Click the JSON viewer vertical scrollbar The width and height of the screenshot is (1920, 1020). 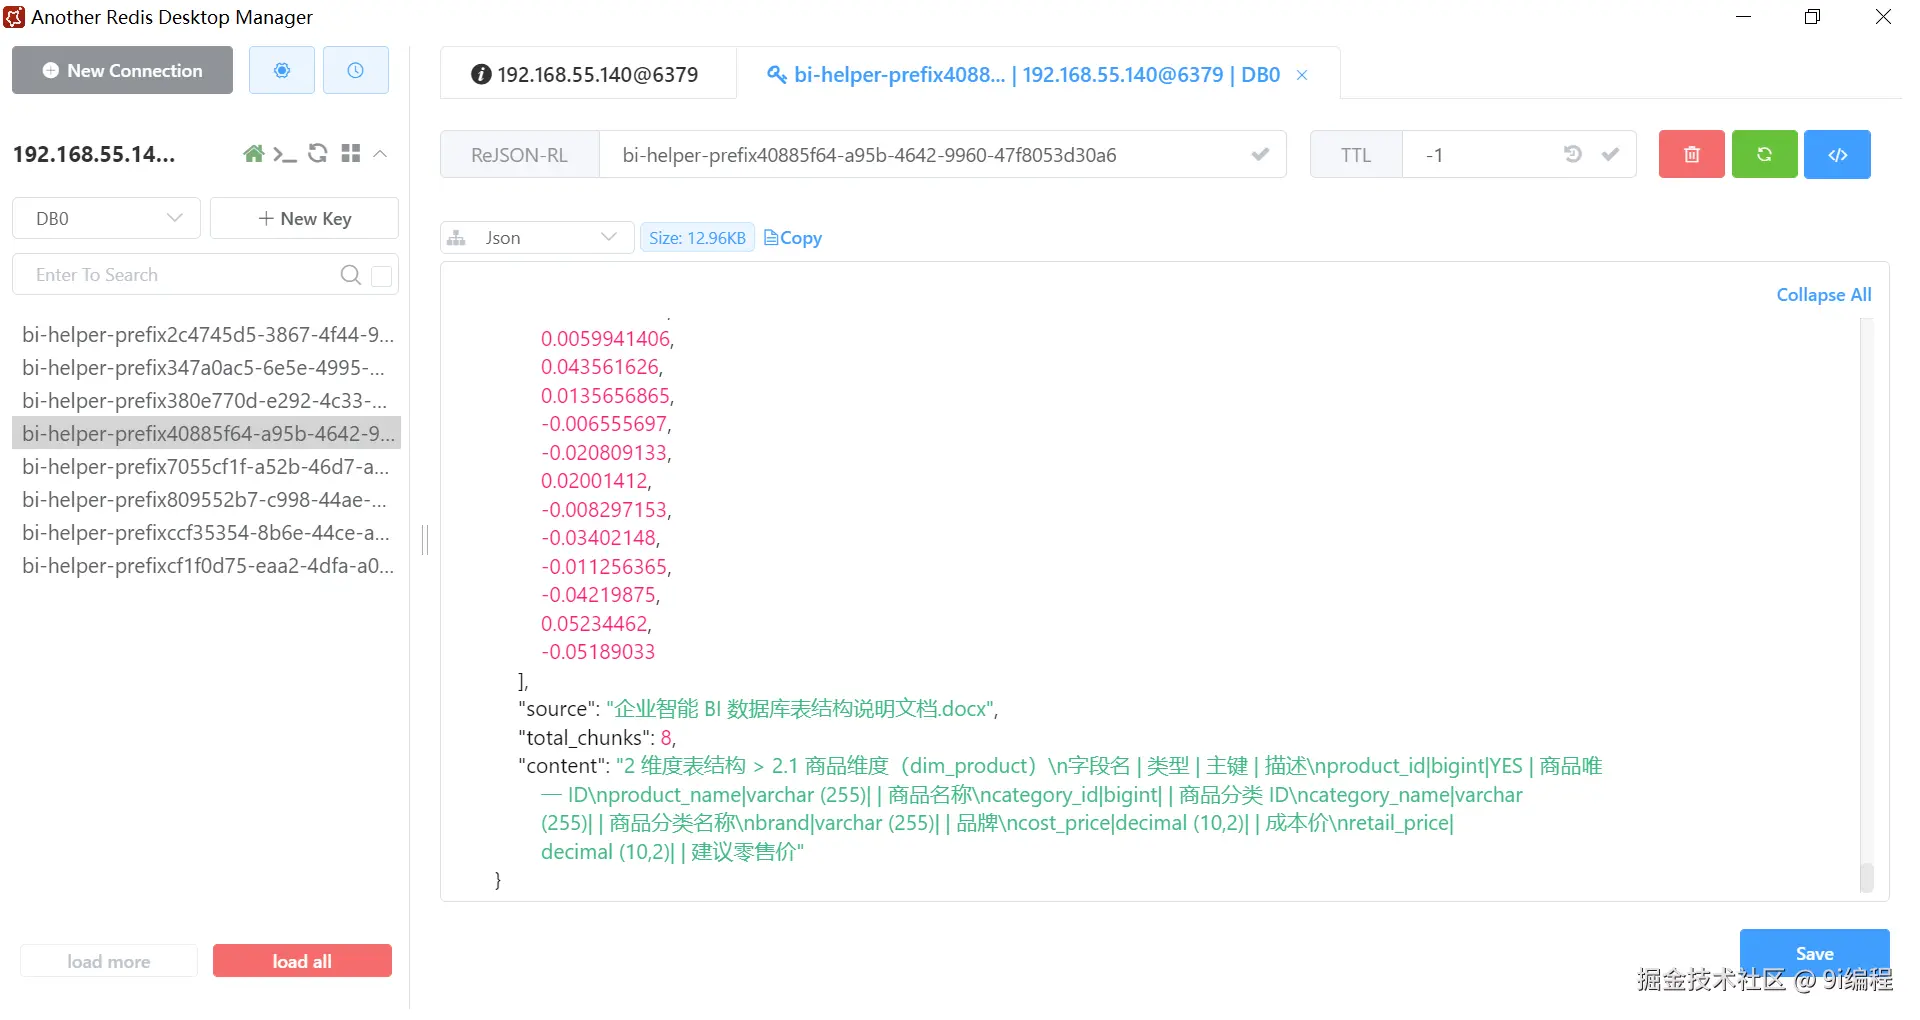[x=1866, y=876]
